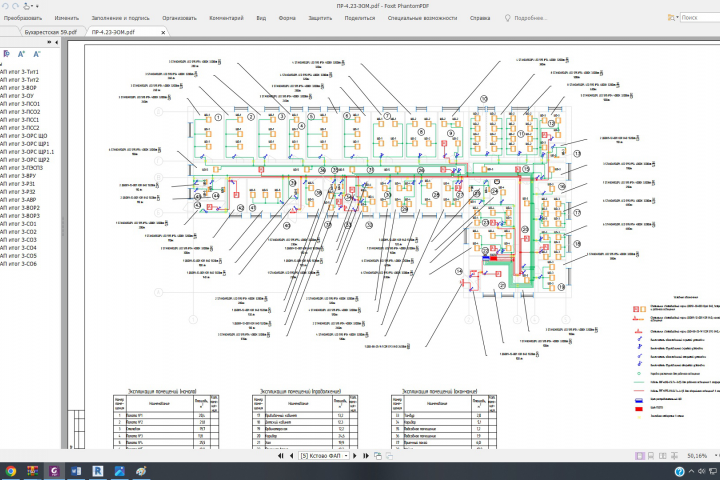
Task: Click the Поиск search box
Action: [700, 18]
